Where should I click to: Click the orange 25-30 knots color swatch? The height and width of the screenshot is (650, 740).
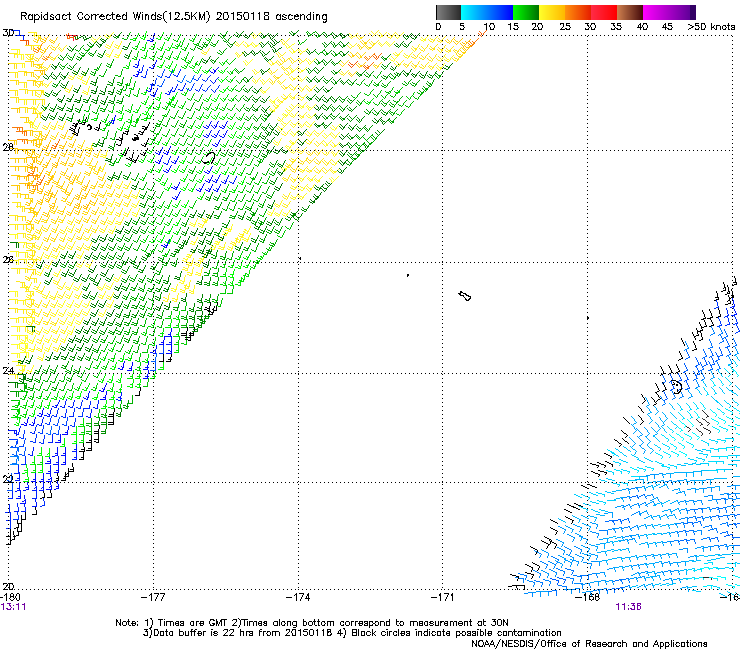pos(578,12)
